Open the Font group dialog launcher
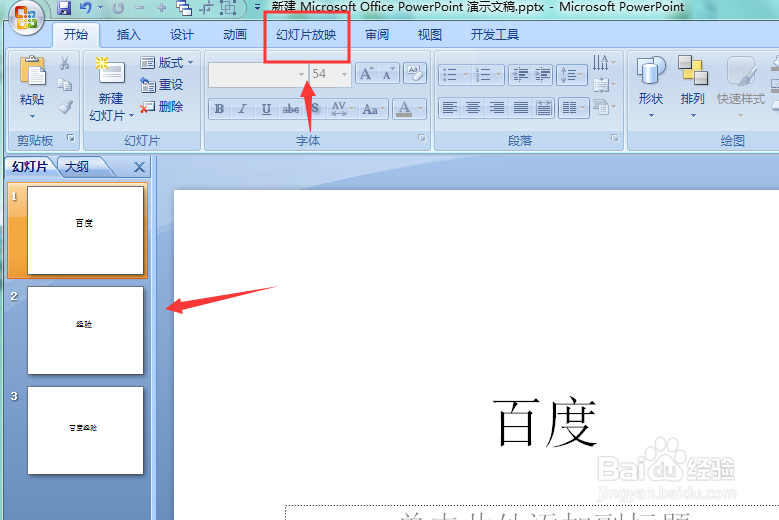 [x=421, y=139]
